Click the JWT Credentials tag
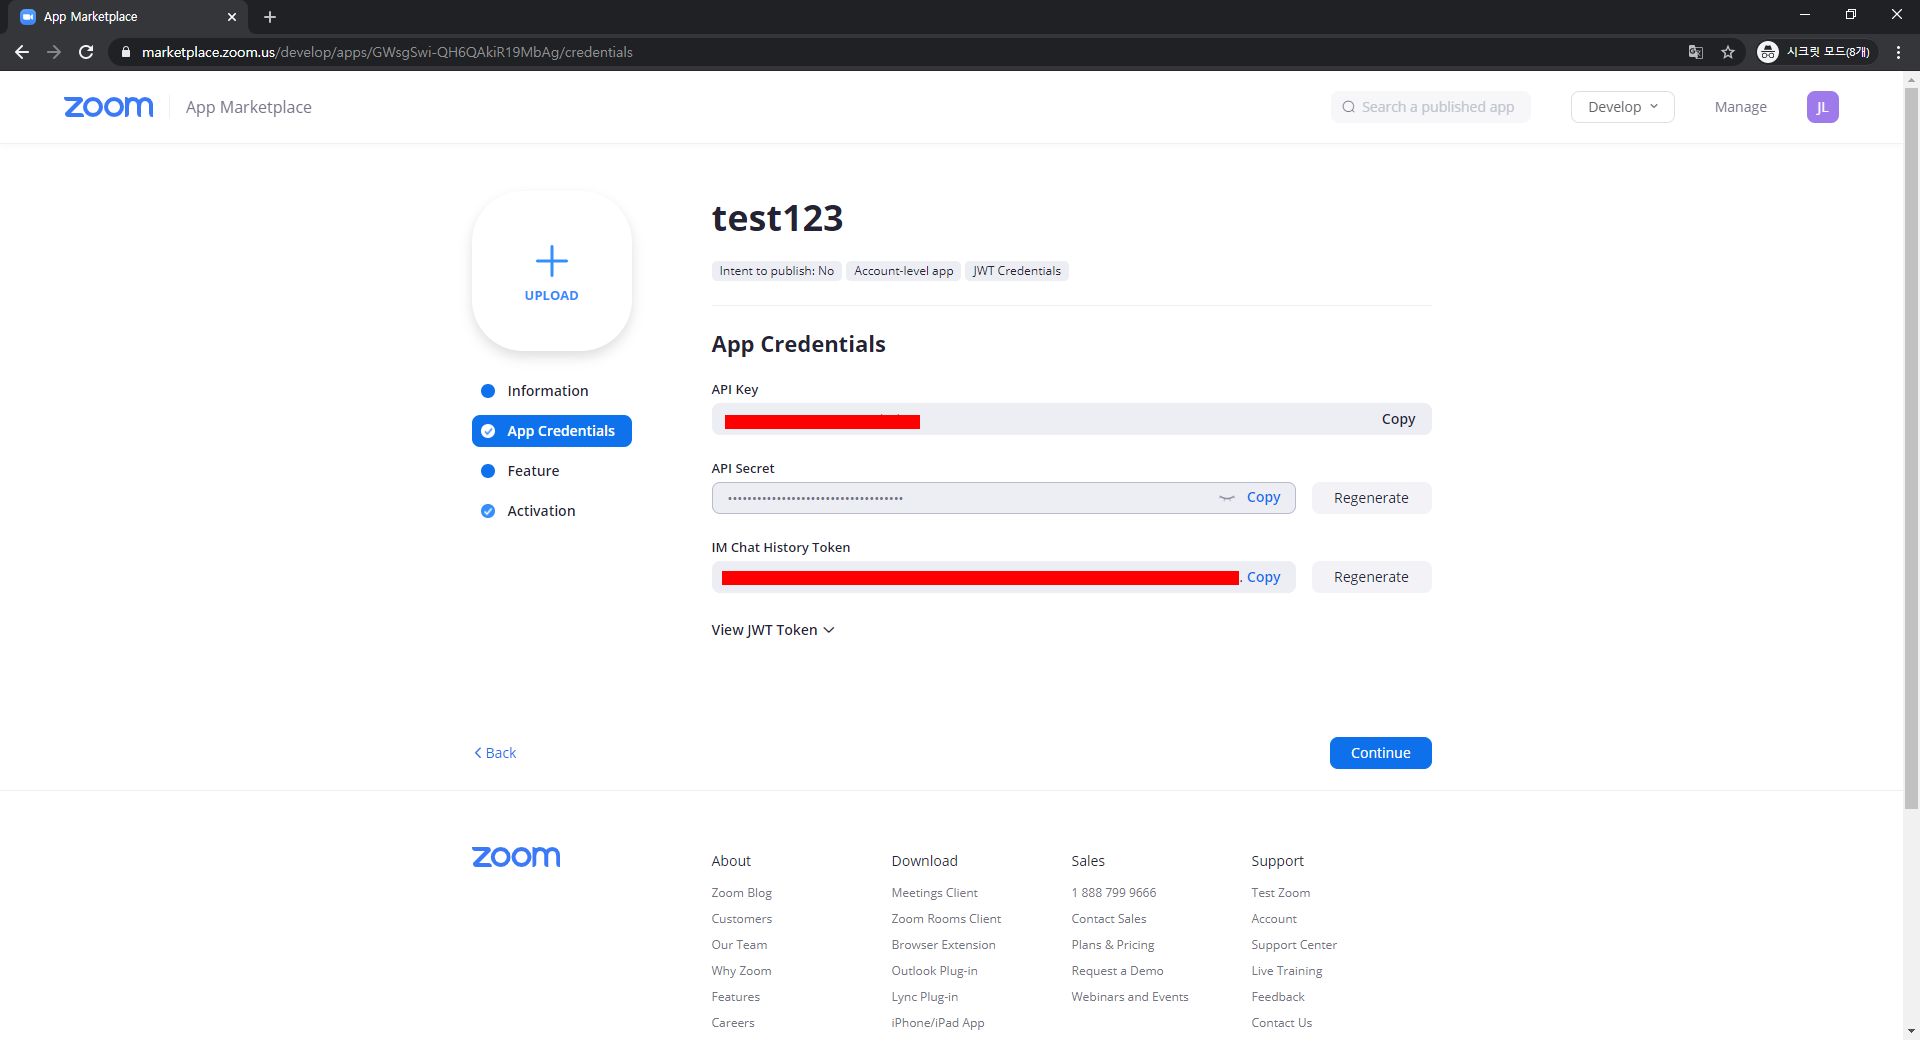The width and height of the screenshot is (1920, 1040). 1016,271
